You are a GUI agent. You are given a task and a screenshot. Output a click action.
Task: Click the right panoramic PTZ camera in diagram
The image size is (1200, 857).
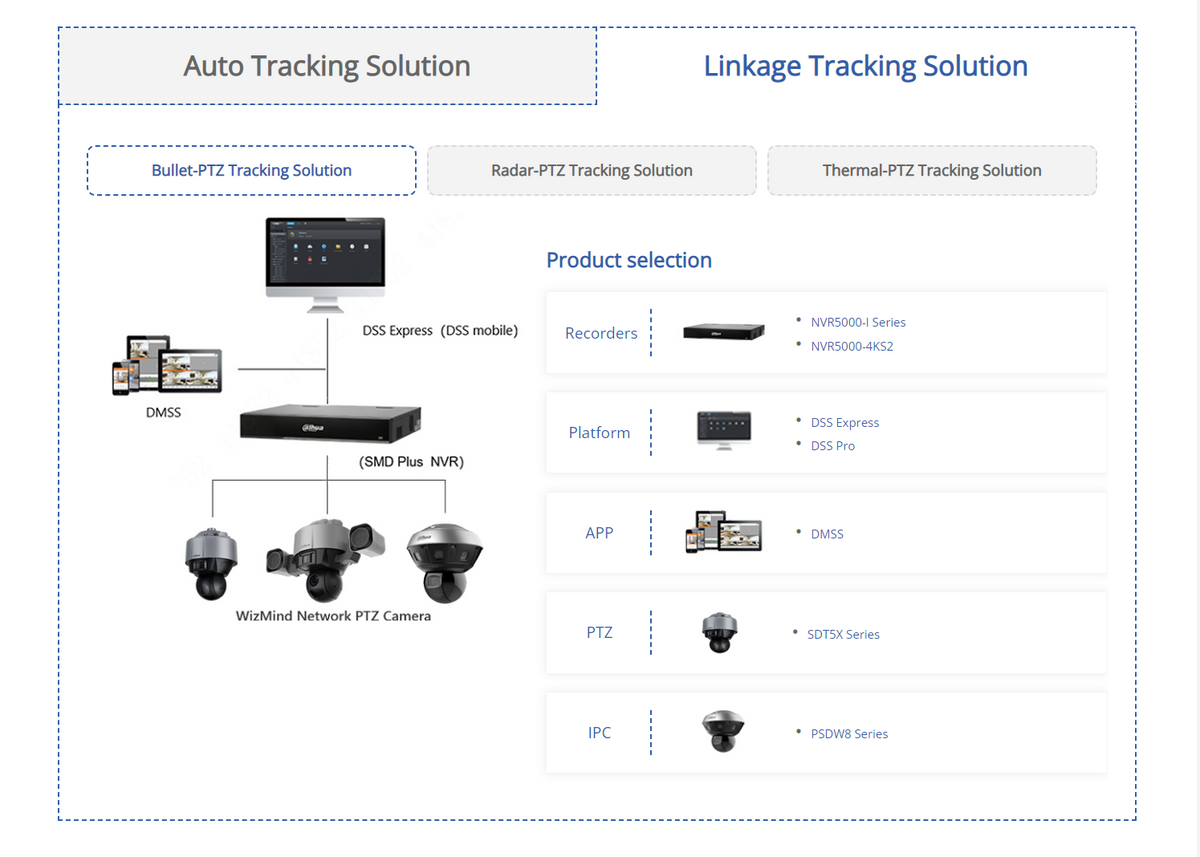pyautogui.click(x=444, y=562)
